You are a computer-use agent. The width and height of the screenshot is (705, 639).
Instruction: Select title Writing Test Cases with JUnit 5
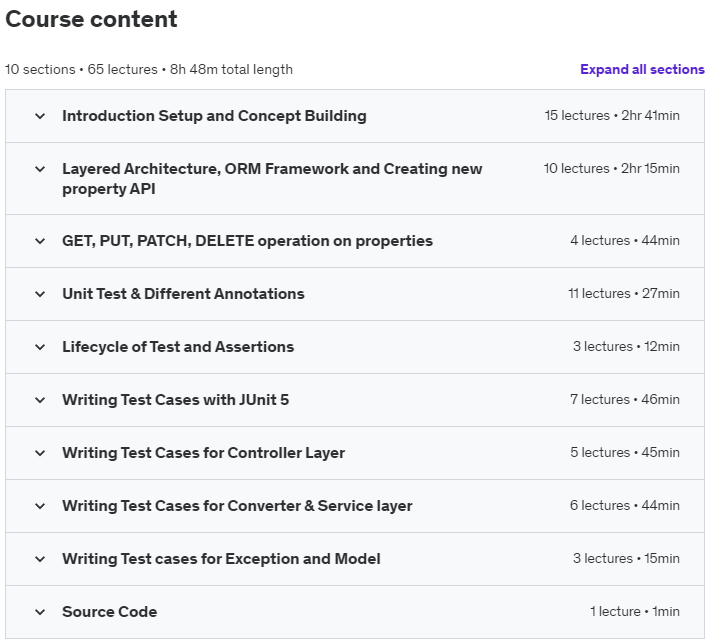pyautogui.click(x=175, y=400)
